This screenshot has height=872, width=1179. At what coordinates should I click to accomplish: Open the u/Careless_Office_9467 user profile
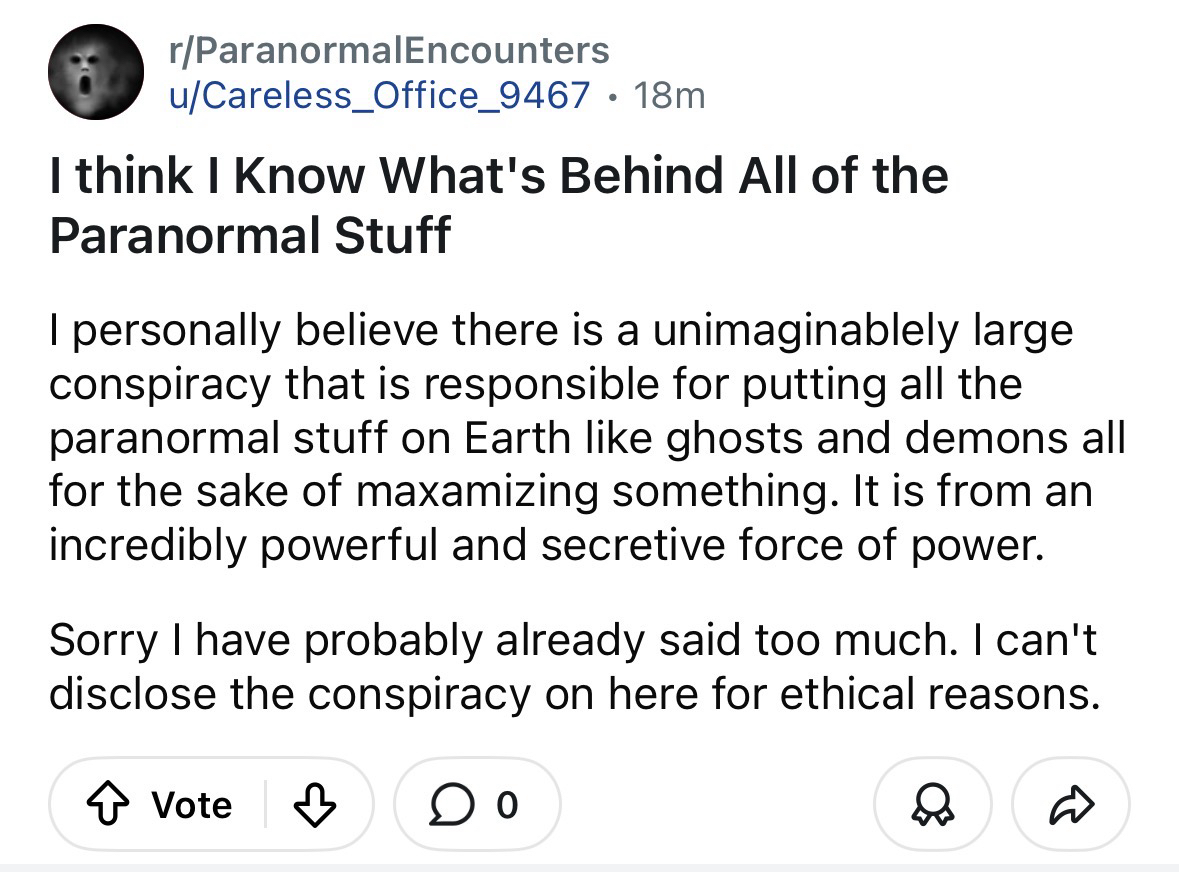(x=380, y=95)
